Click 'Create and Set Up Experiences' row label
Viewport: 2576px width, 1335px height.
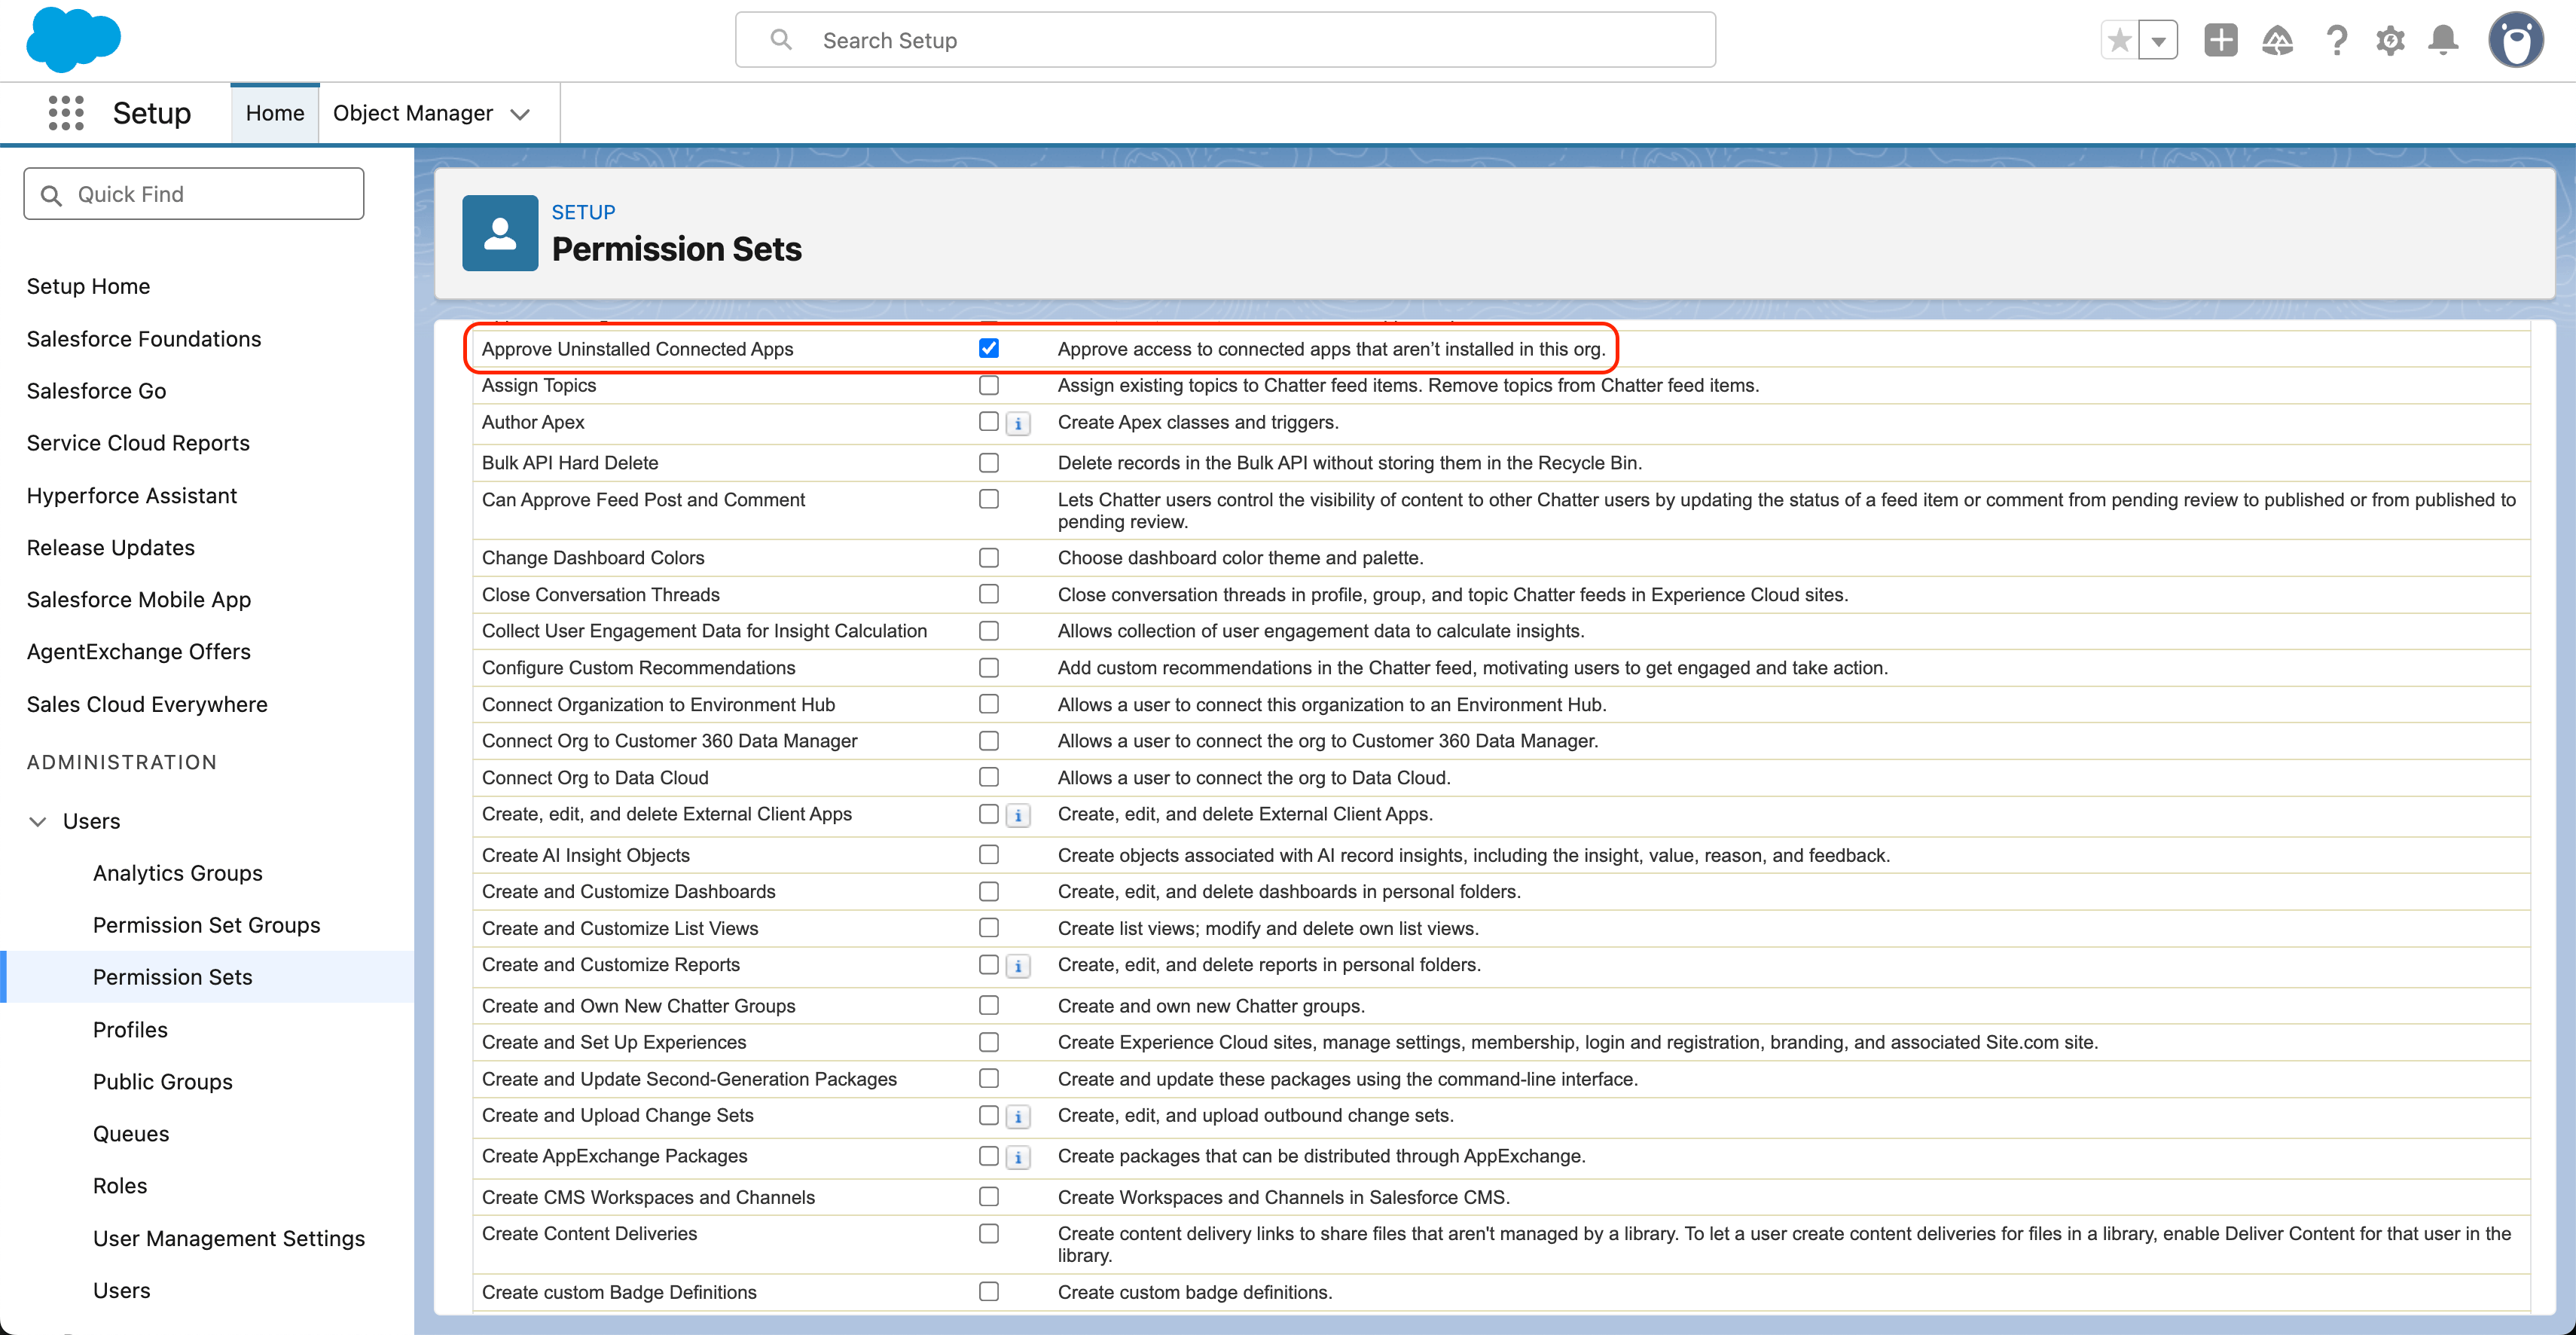[x=614, y=1042]
